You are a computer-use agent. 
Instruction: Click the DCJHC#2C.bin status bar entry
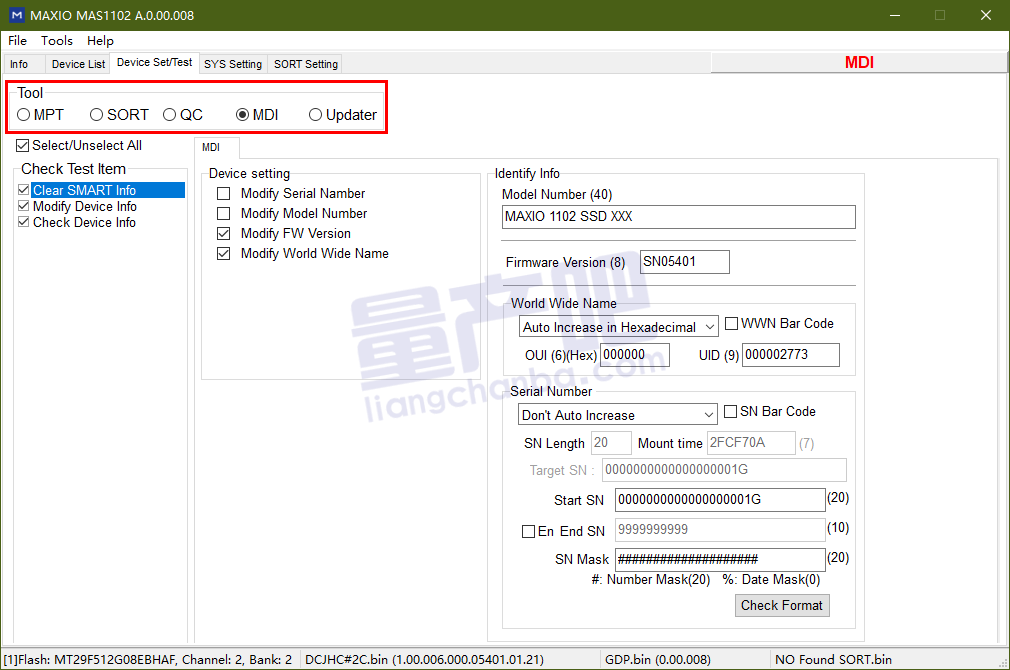[424, 660]
